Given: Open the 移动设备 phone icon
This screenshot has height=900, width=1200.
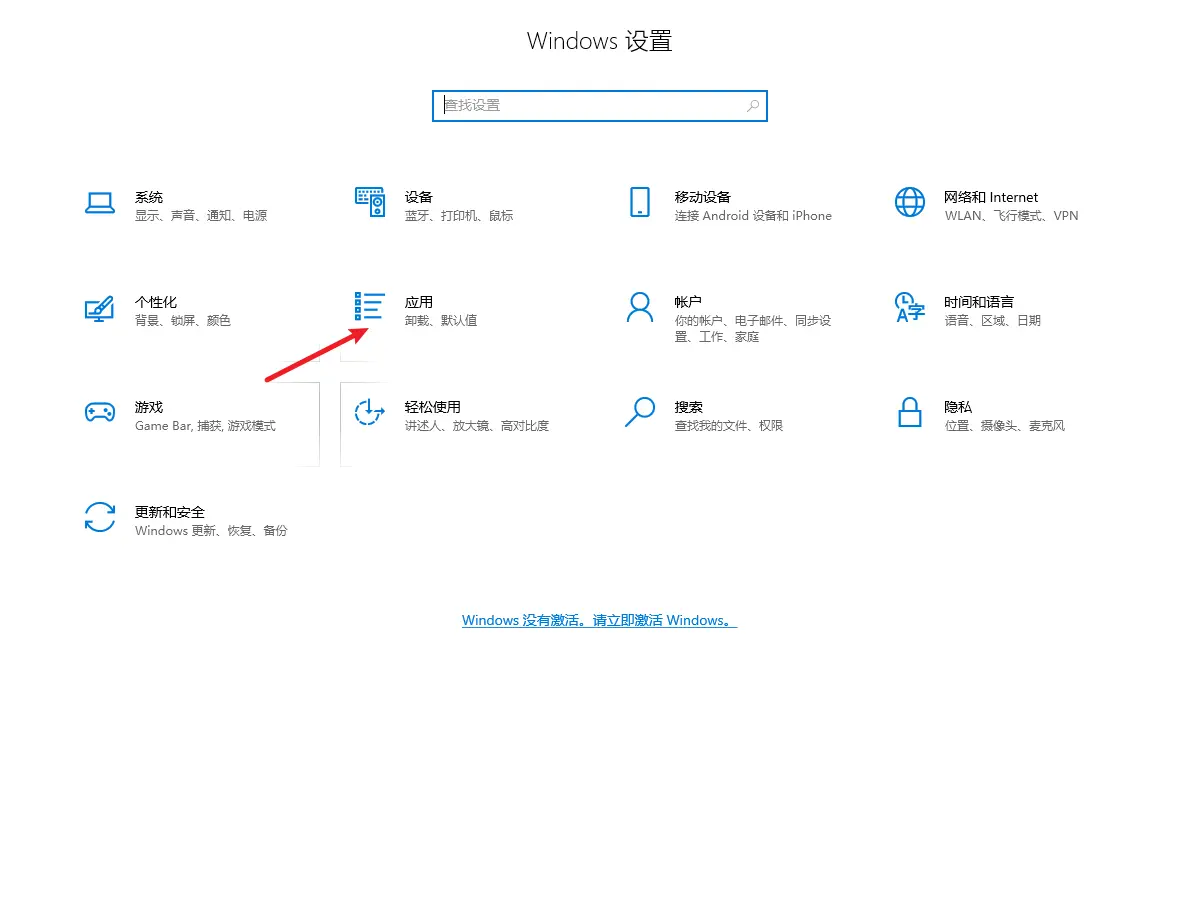Looking at the screenshot, I should pos(640,203).
